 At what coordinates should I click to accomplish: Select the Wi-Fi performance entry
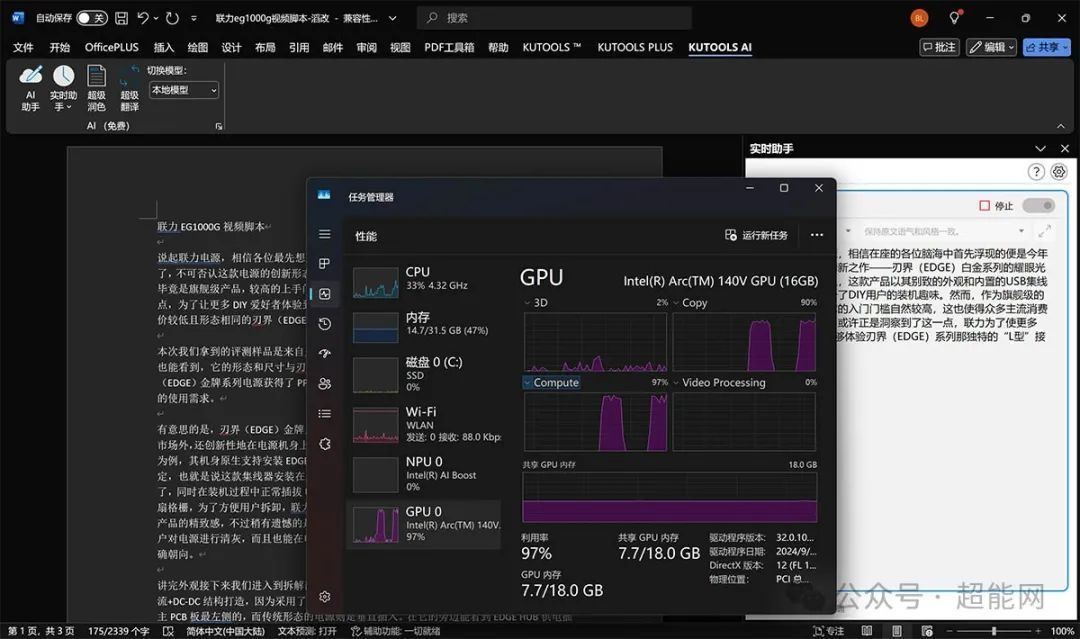424,424
